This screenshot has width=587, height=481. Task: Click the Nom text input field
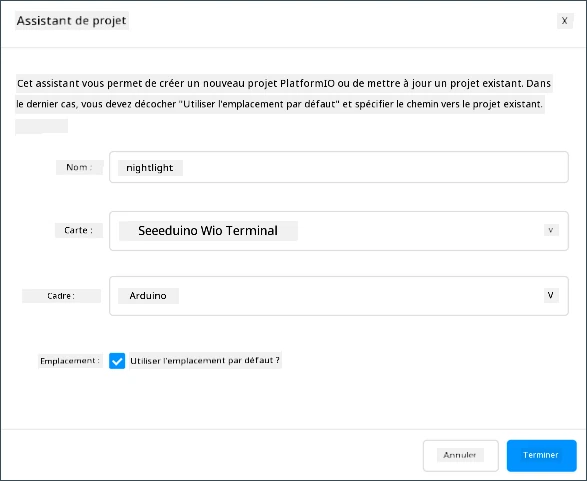[x=339, y=167]
